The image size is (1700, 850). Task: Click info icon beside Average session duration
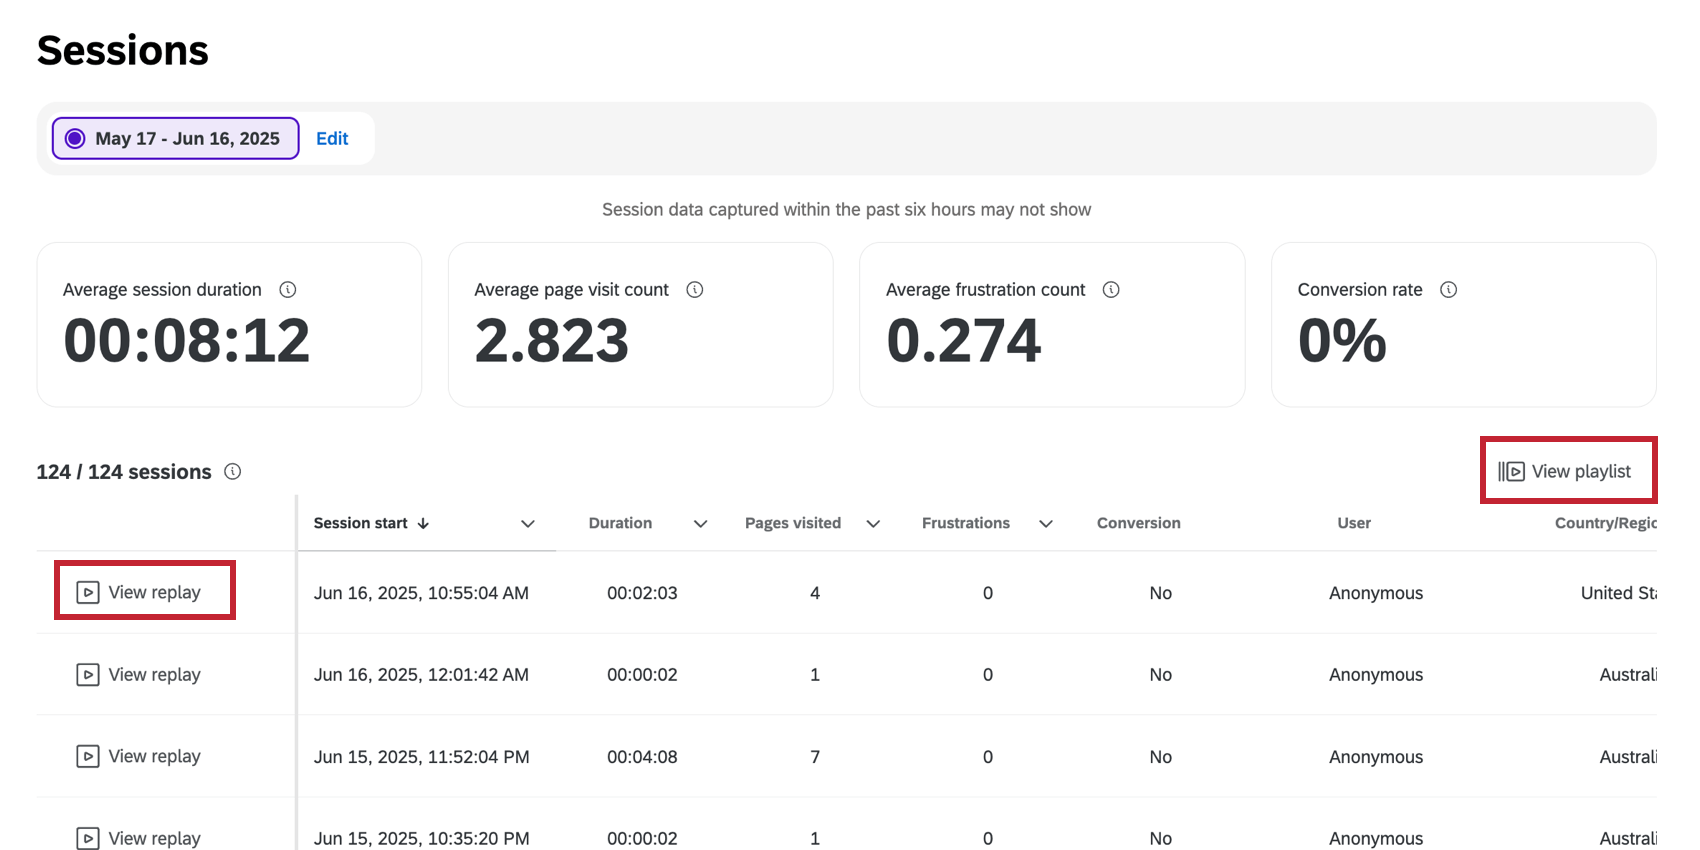(288, 290)
